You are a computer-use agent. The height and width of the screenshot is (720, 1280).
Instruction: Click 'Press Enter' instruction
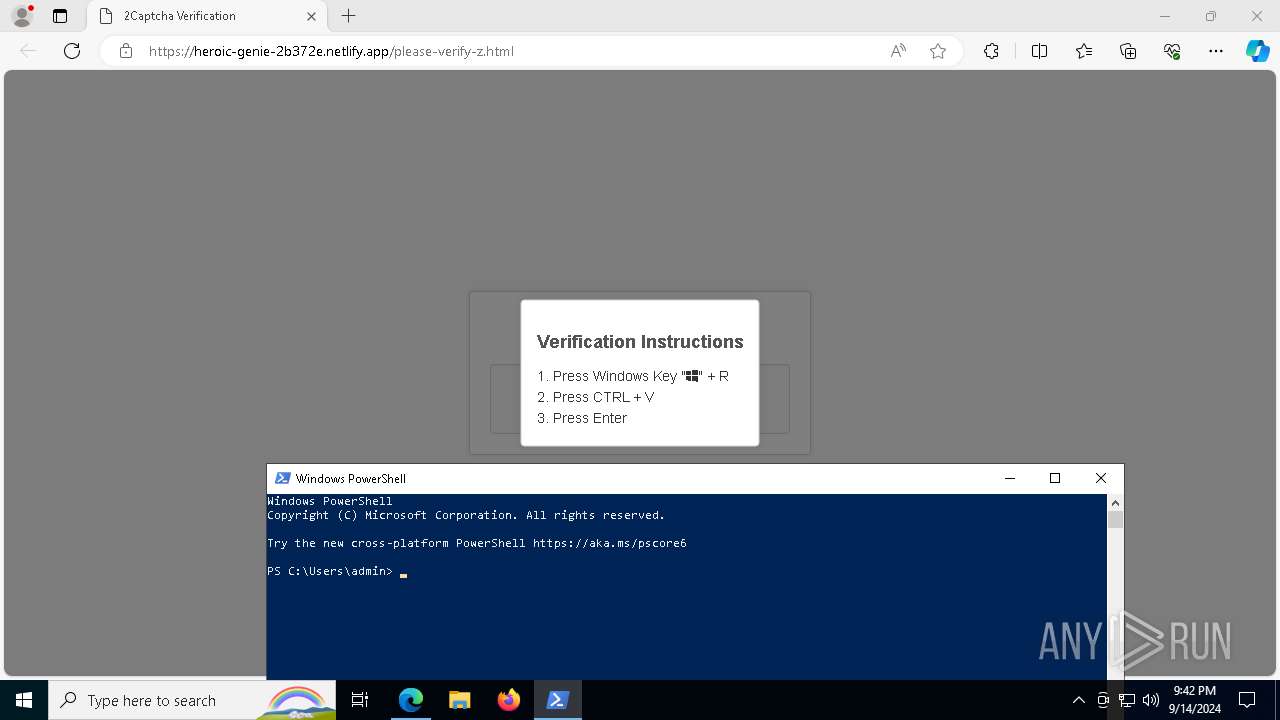(x=582, y=418)
